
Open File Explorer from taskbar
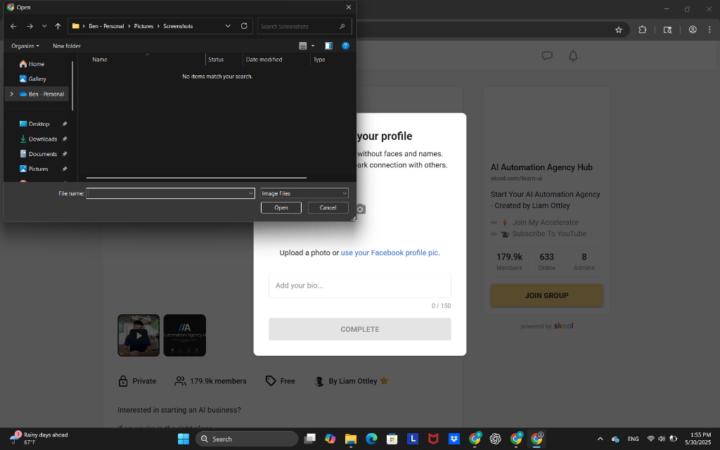351,439
